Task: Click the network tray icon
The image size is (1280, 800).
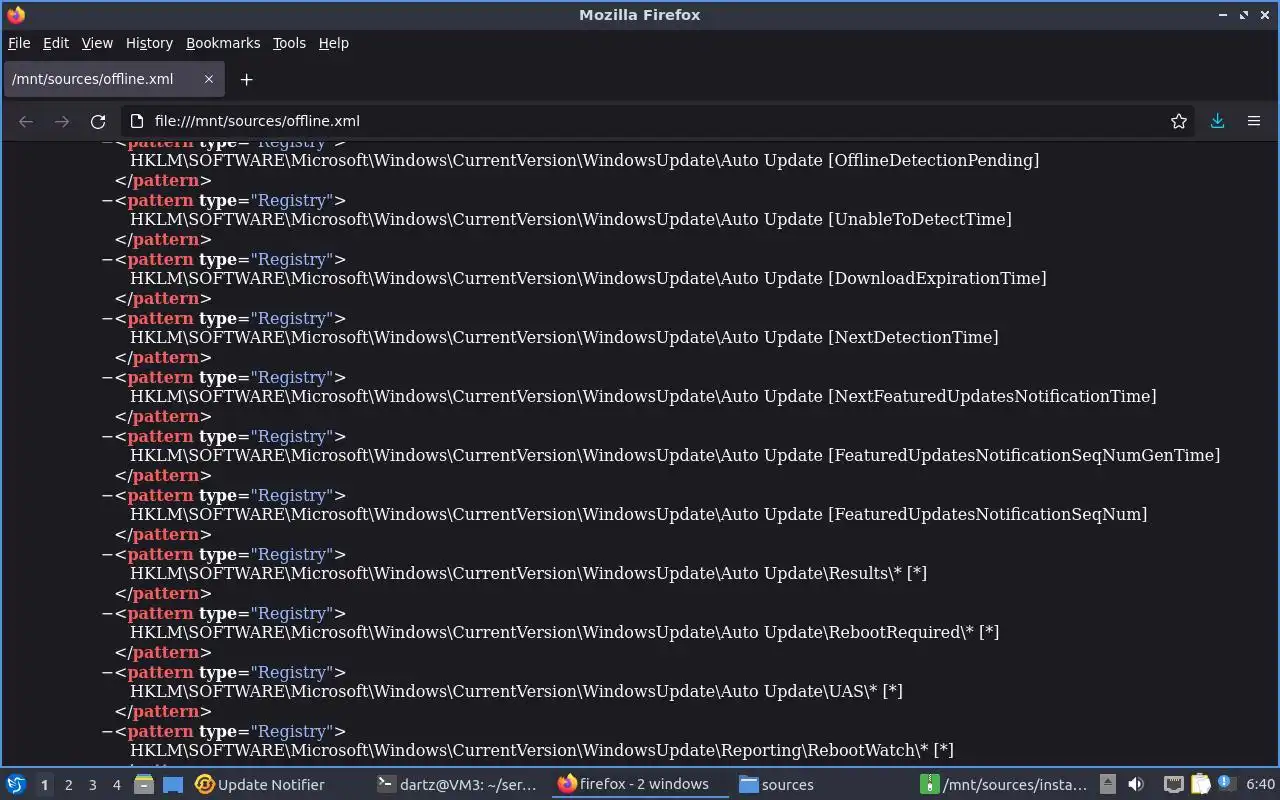Action: [x=1174, y=784]
